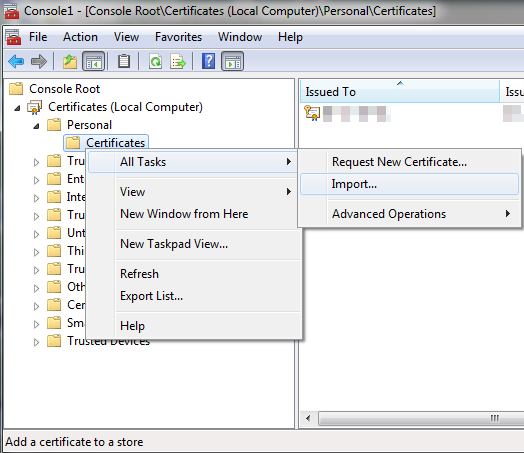Click the Paste clipboard toolbar icon
The height and width of the screenshot is (453, 524).
click(x=124, y=61)
